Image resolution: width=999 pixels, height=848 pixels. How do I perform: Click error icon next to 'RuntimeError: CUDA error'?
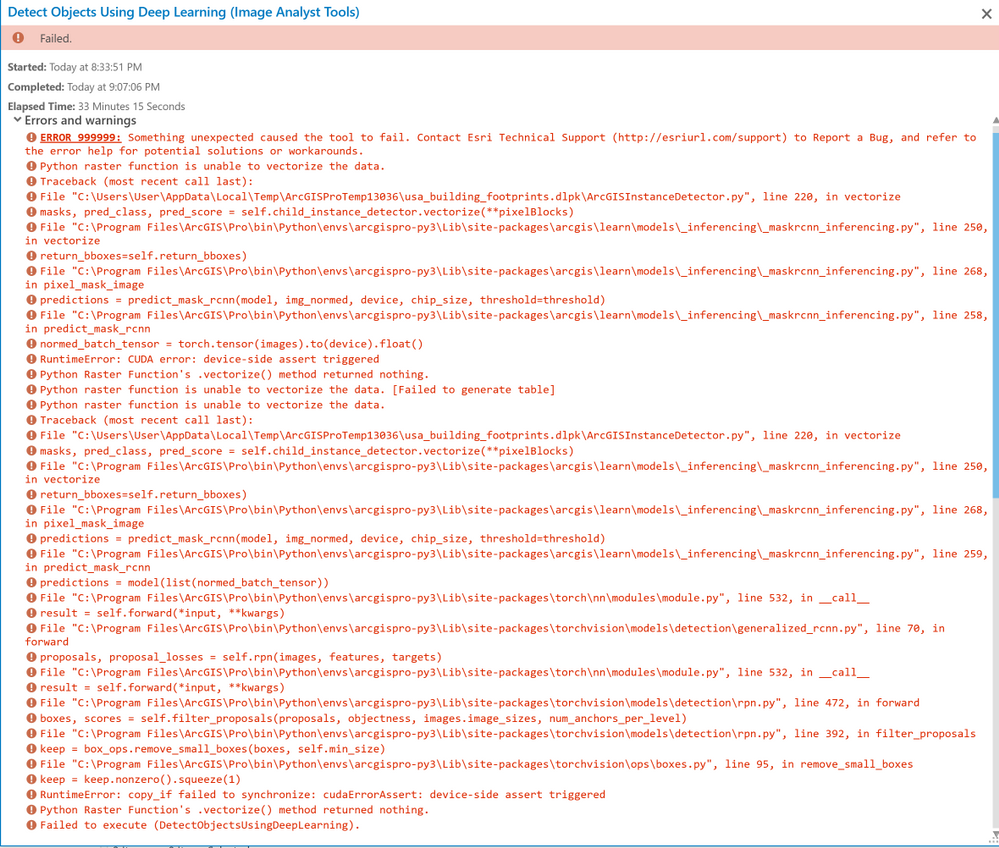(x=31, y=359)
